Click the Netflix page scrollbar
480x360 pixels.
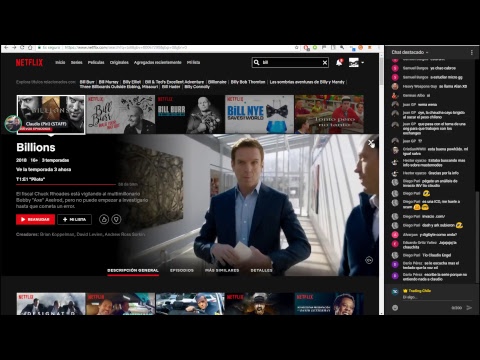pyautogui.click(x=382, y=70)
